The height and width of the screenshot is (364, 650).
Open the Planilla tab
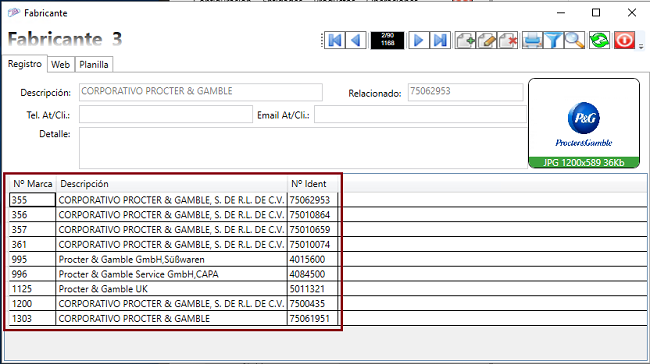tap(94, 65)
